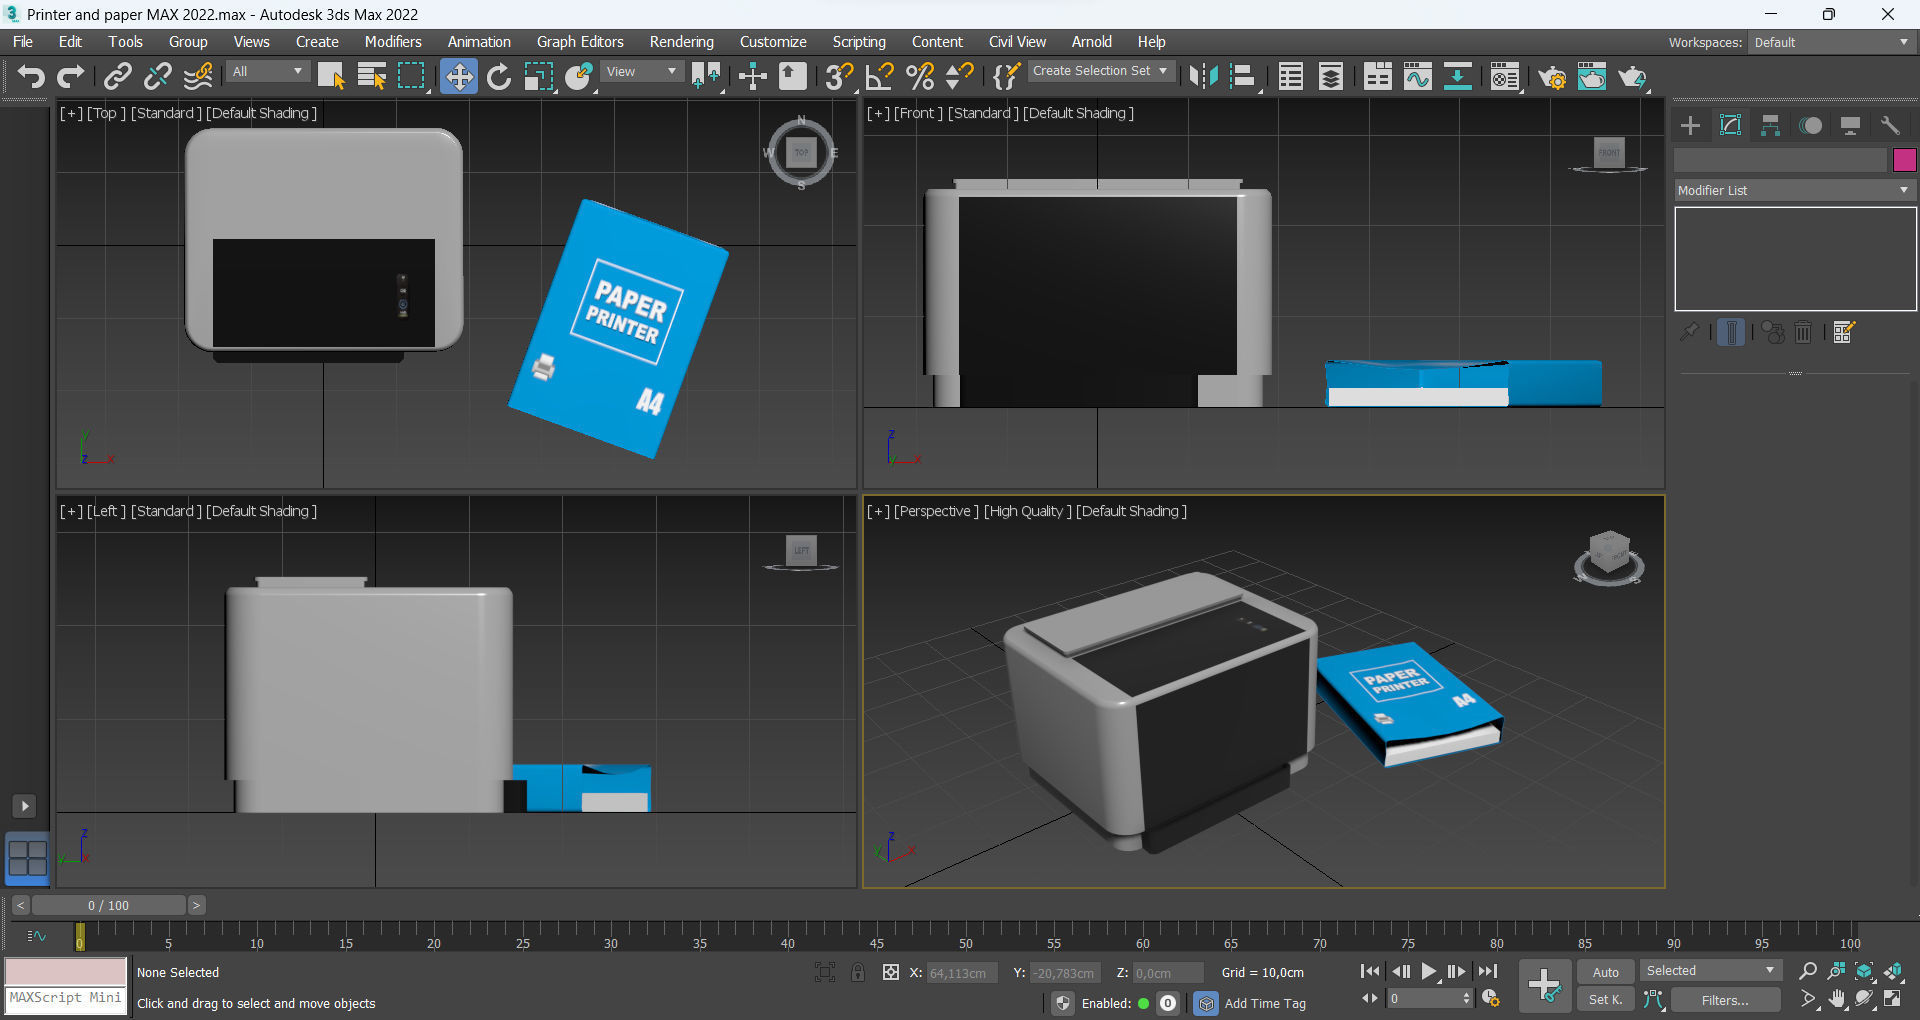Toggle the Selection Lock padlock
The width and height of the screenshot is (1920, 1020).
point(858,972)
